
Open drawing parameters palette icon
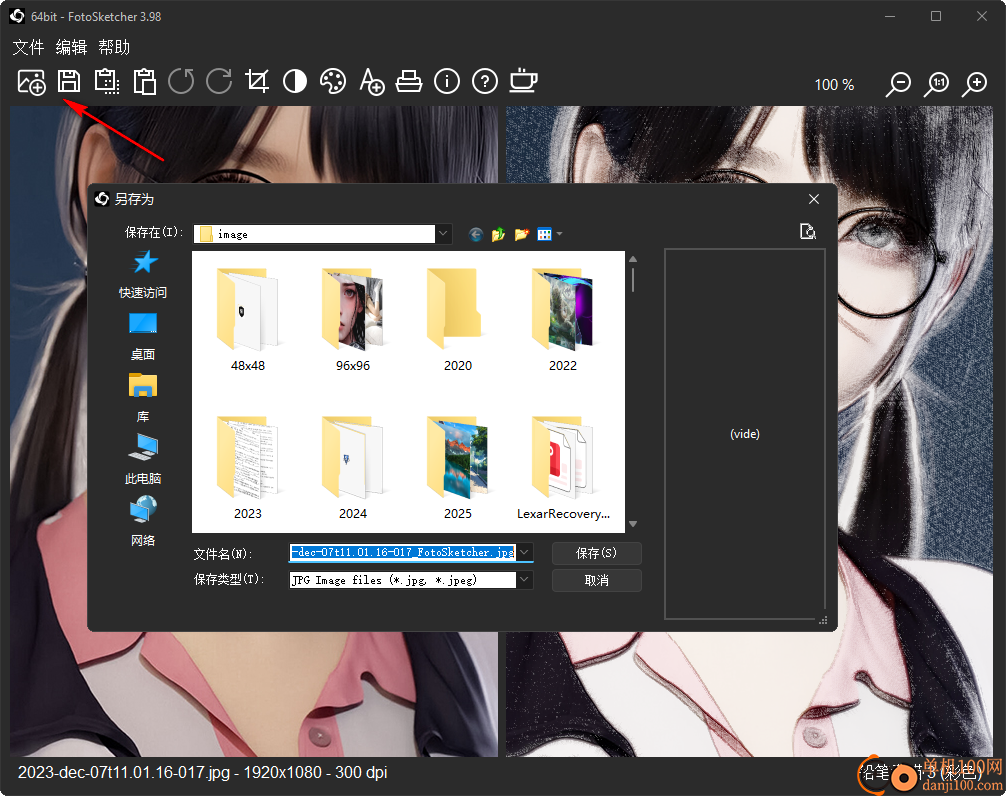[333, 81]
